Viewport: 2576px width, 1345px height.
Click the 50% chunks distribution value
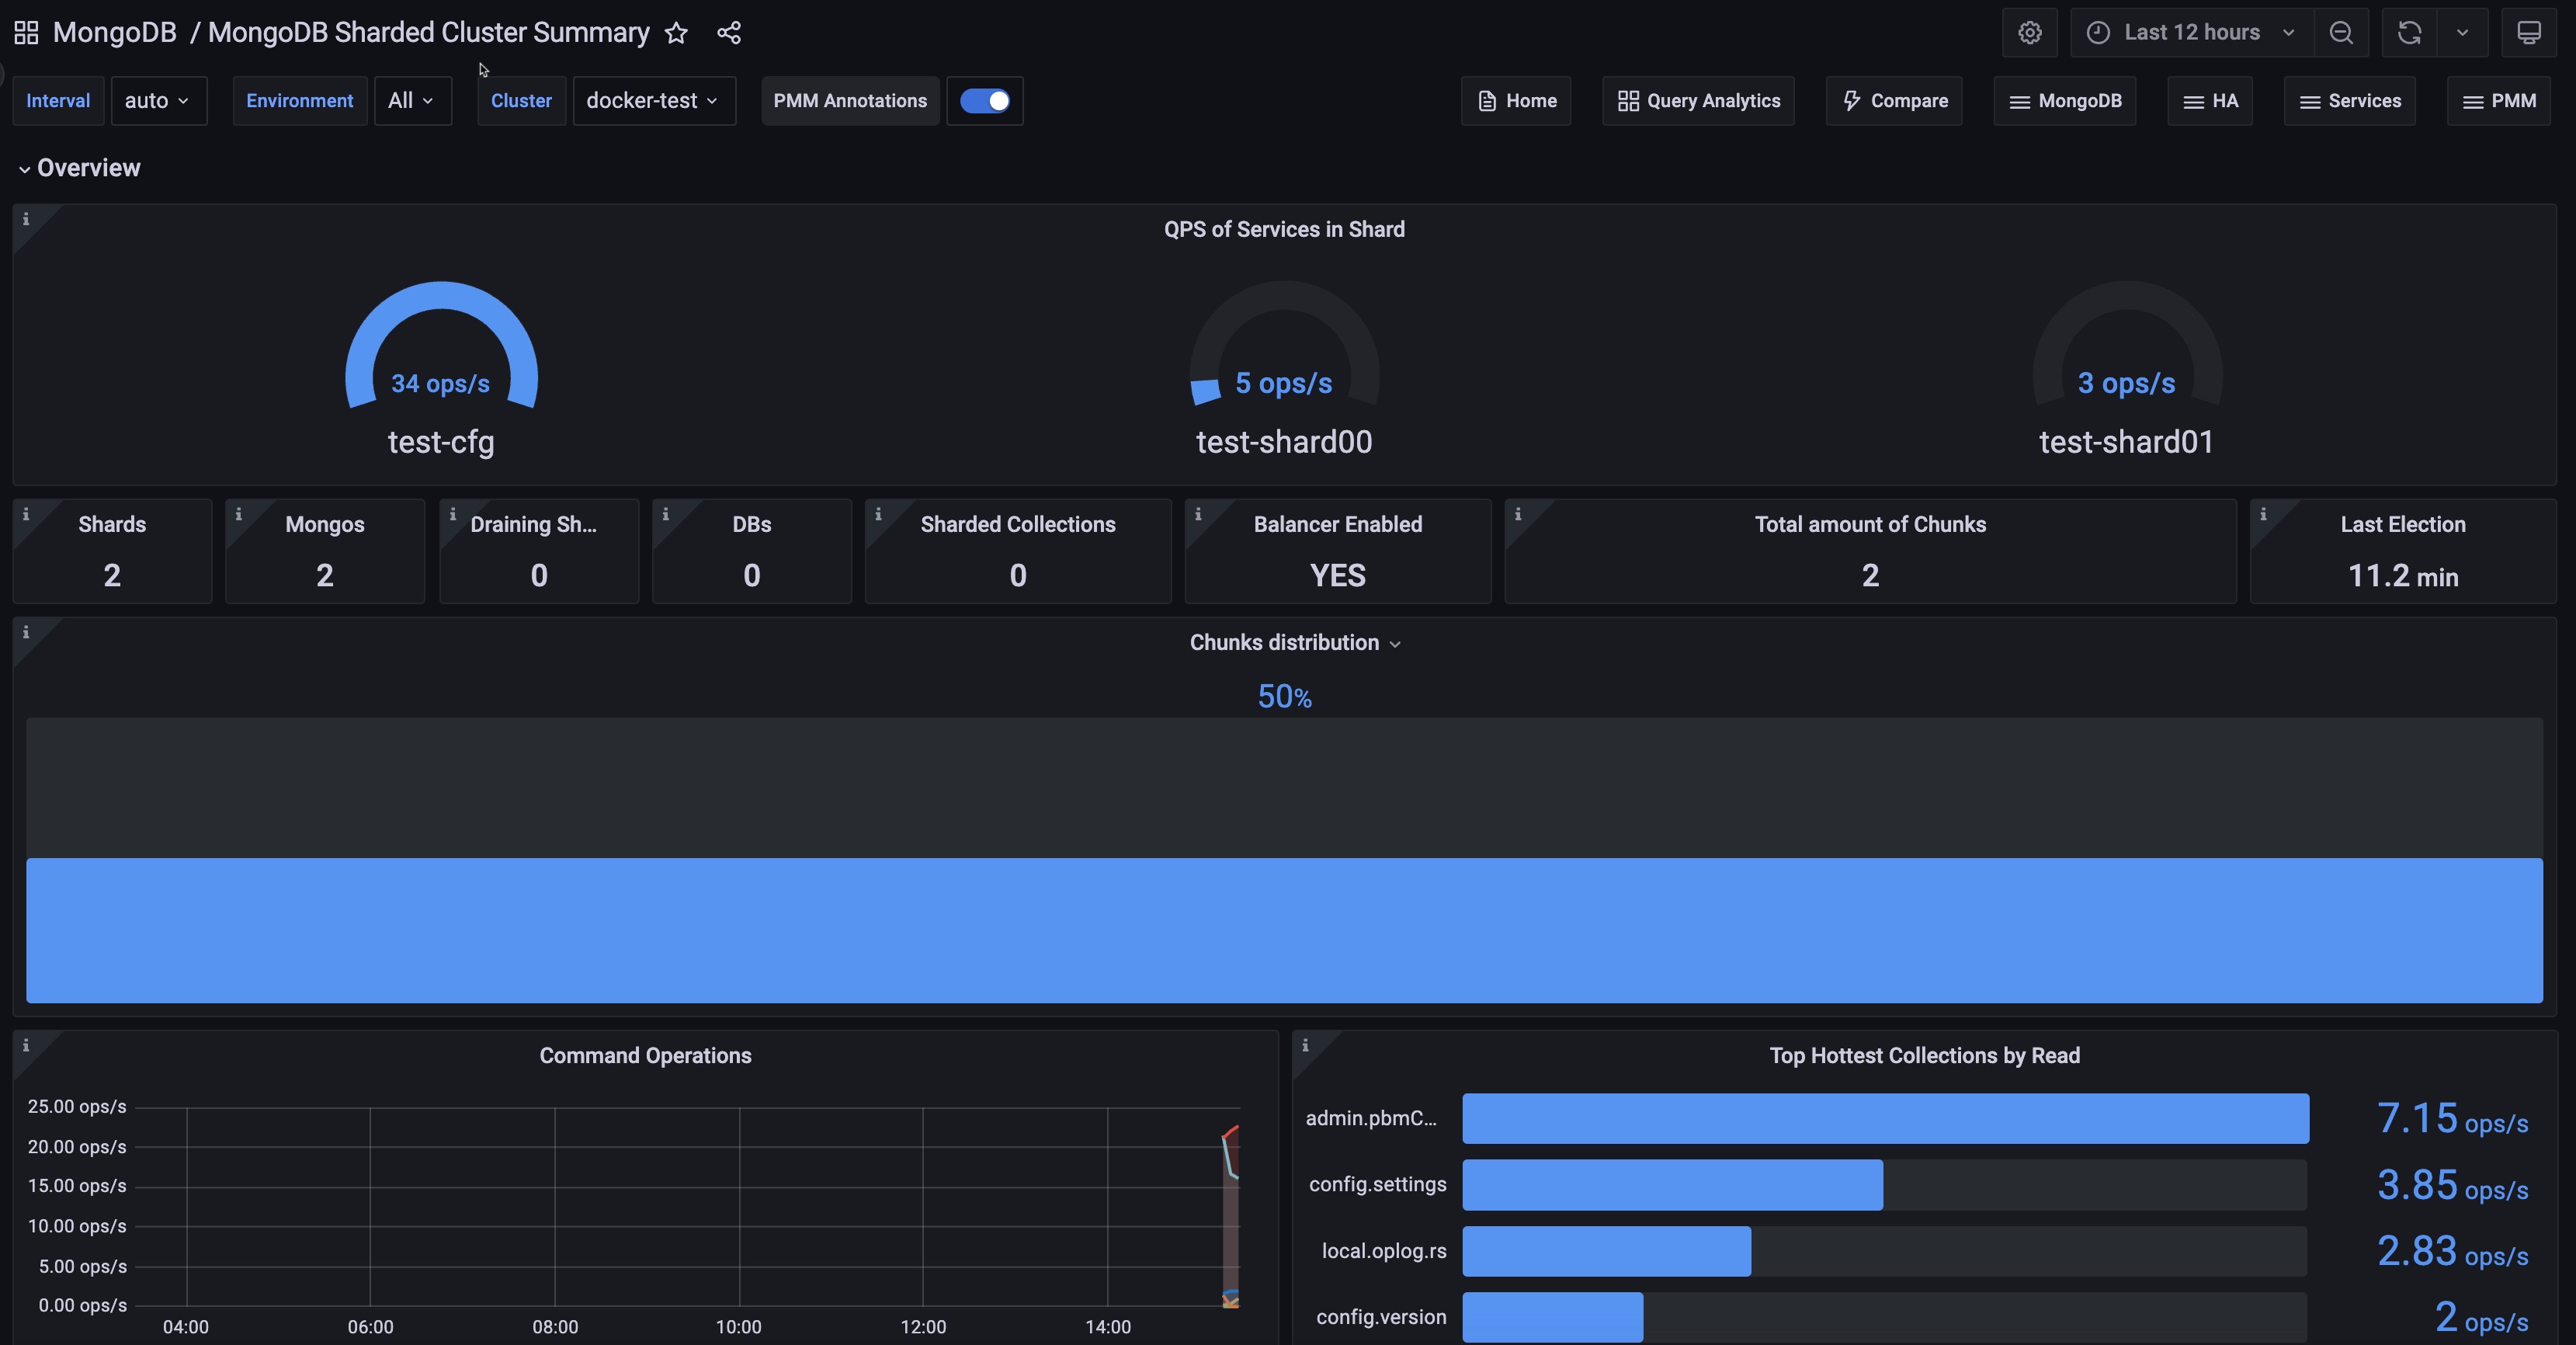pos(1284,696)
